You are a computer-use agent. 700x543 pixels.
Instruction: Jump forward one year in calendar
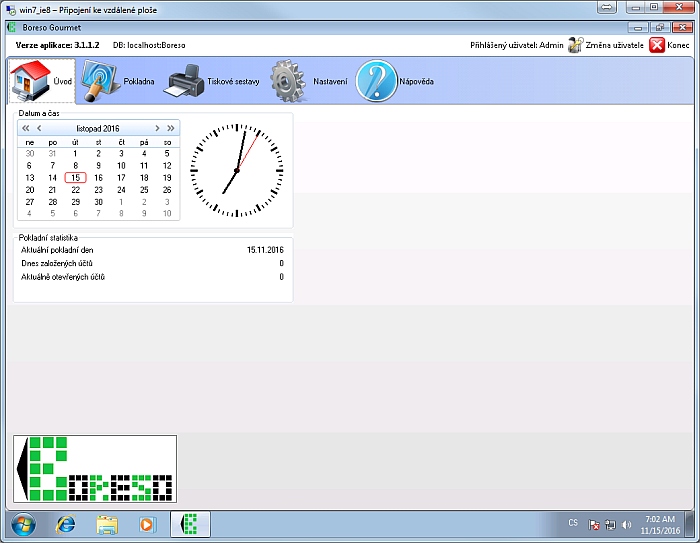(x=171, y=129)
